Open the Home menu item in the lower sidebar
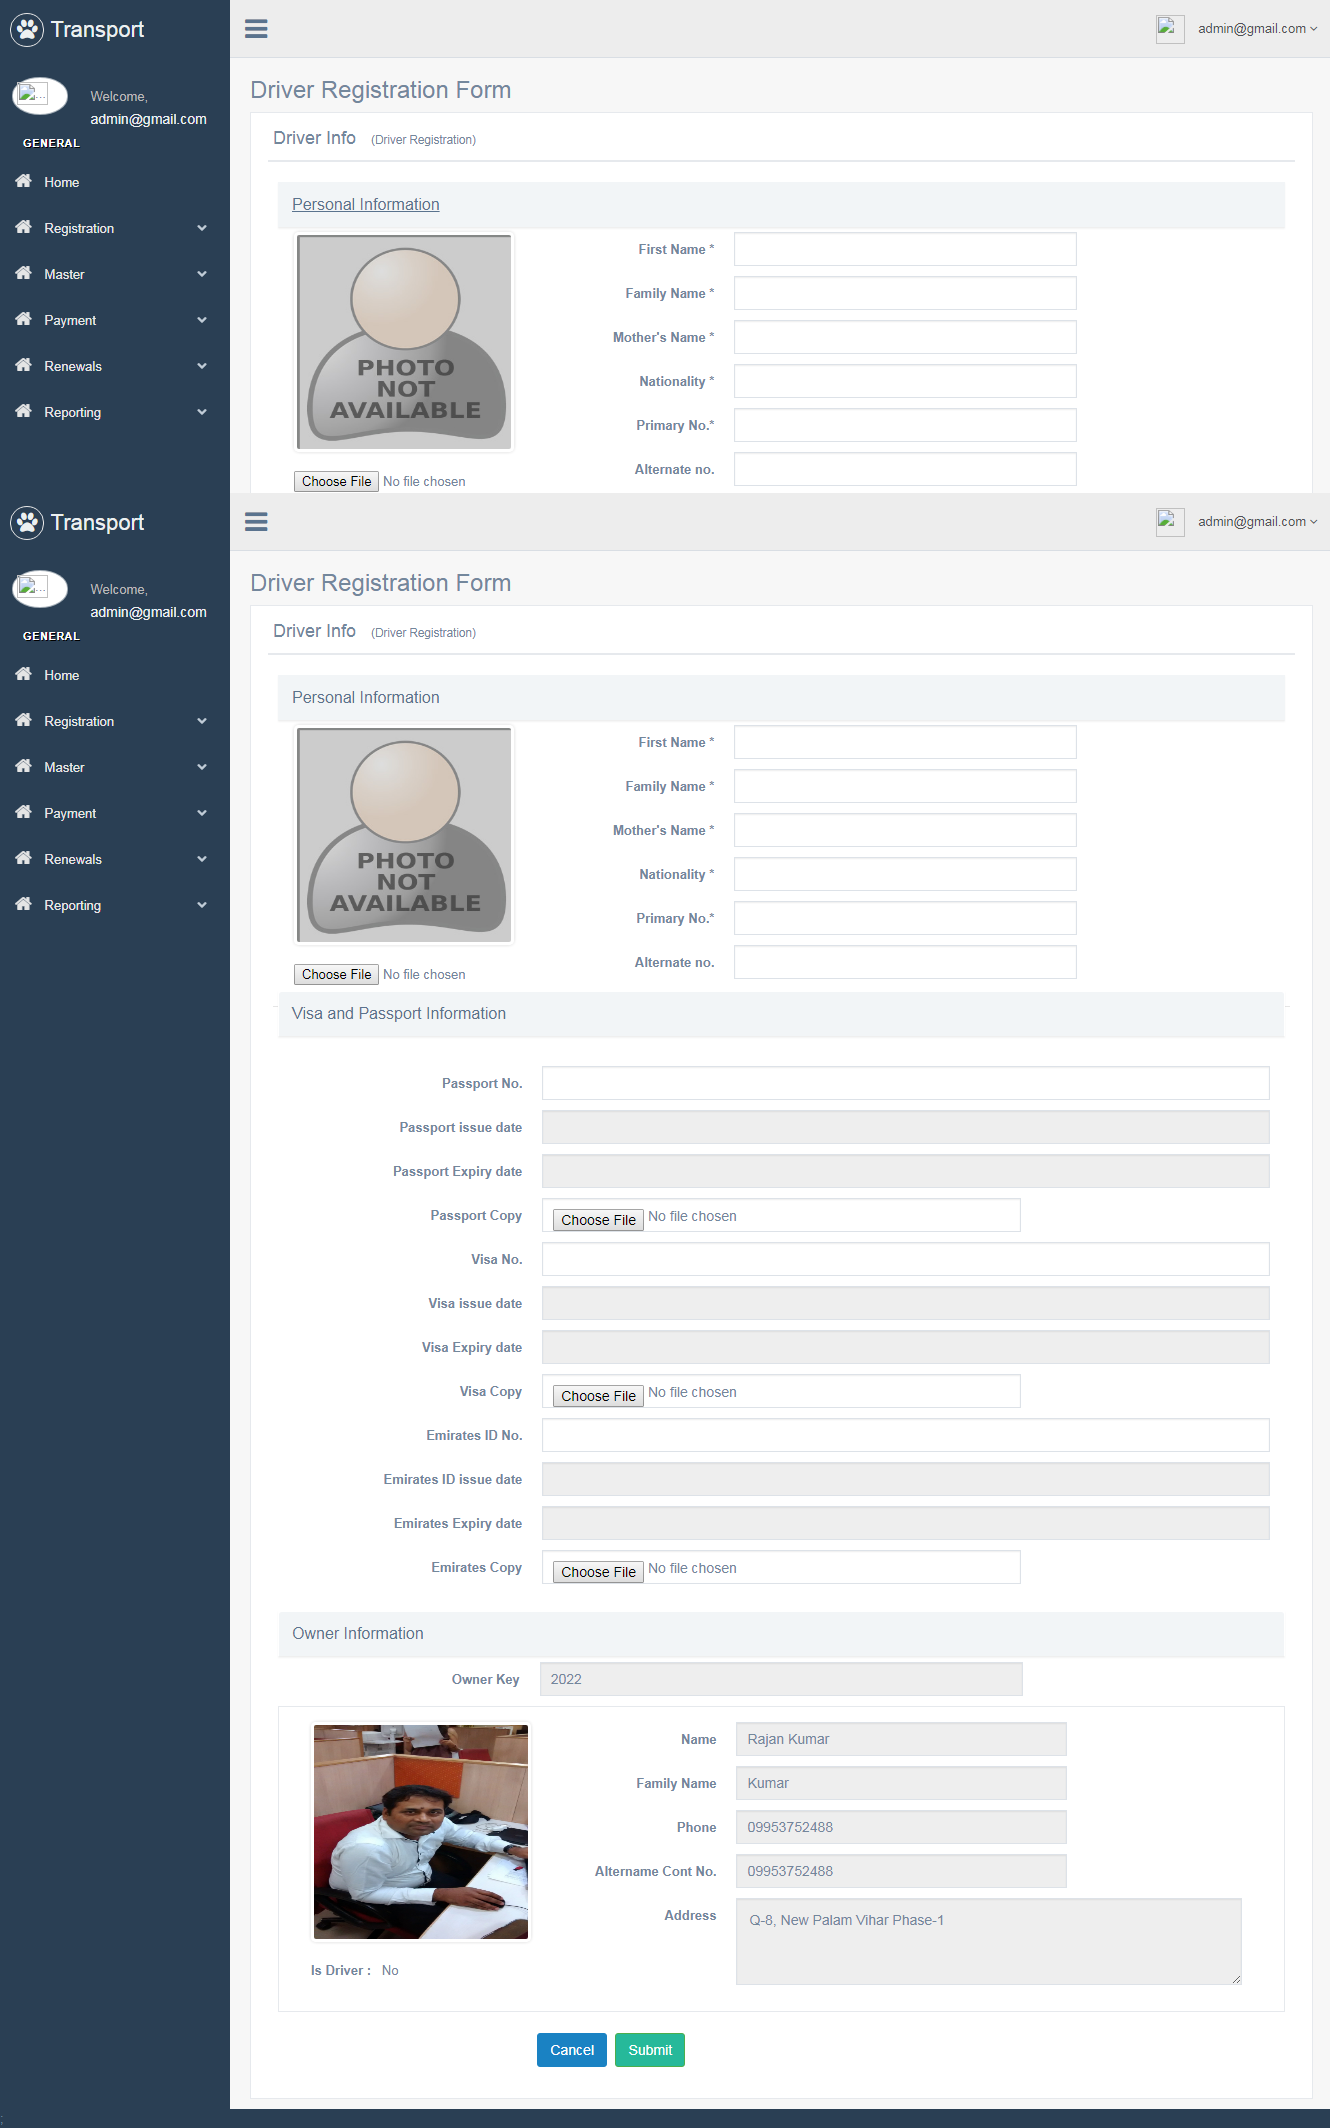The image size is (1330, 2128). pos(115,675)
